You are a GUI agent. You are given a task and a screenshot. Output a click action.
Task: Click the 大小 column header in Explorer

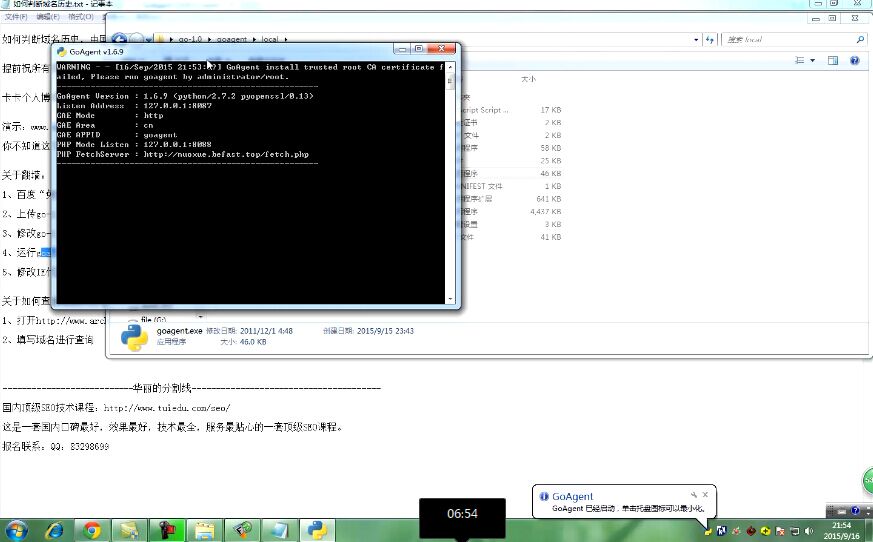pos(528,78)
